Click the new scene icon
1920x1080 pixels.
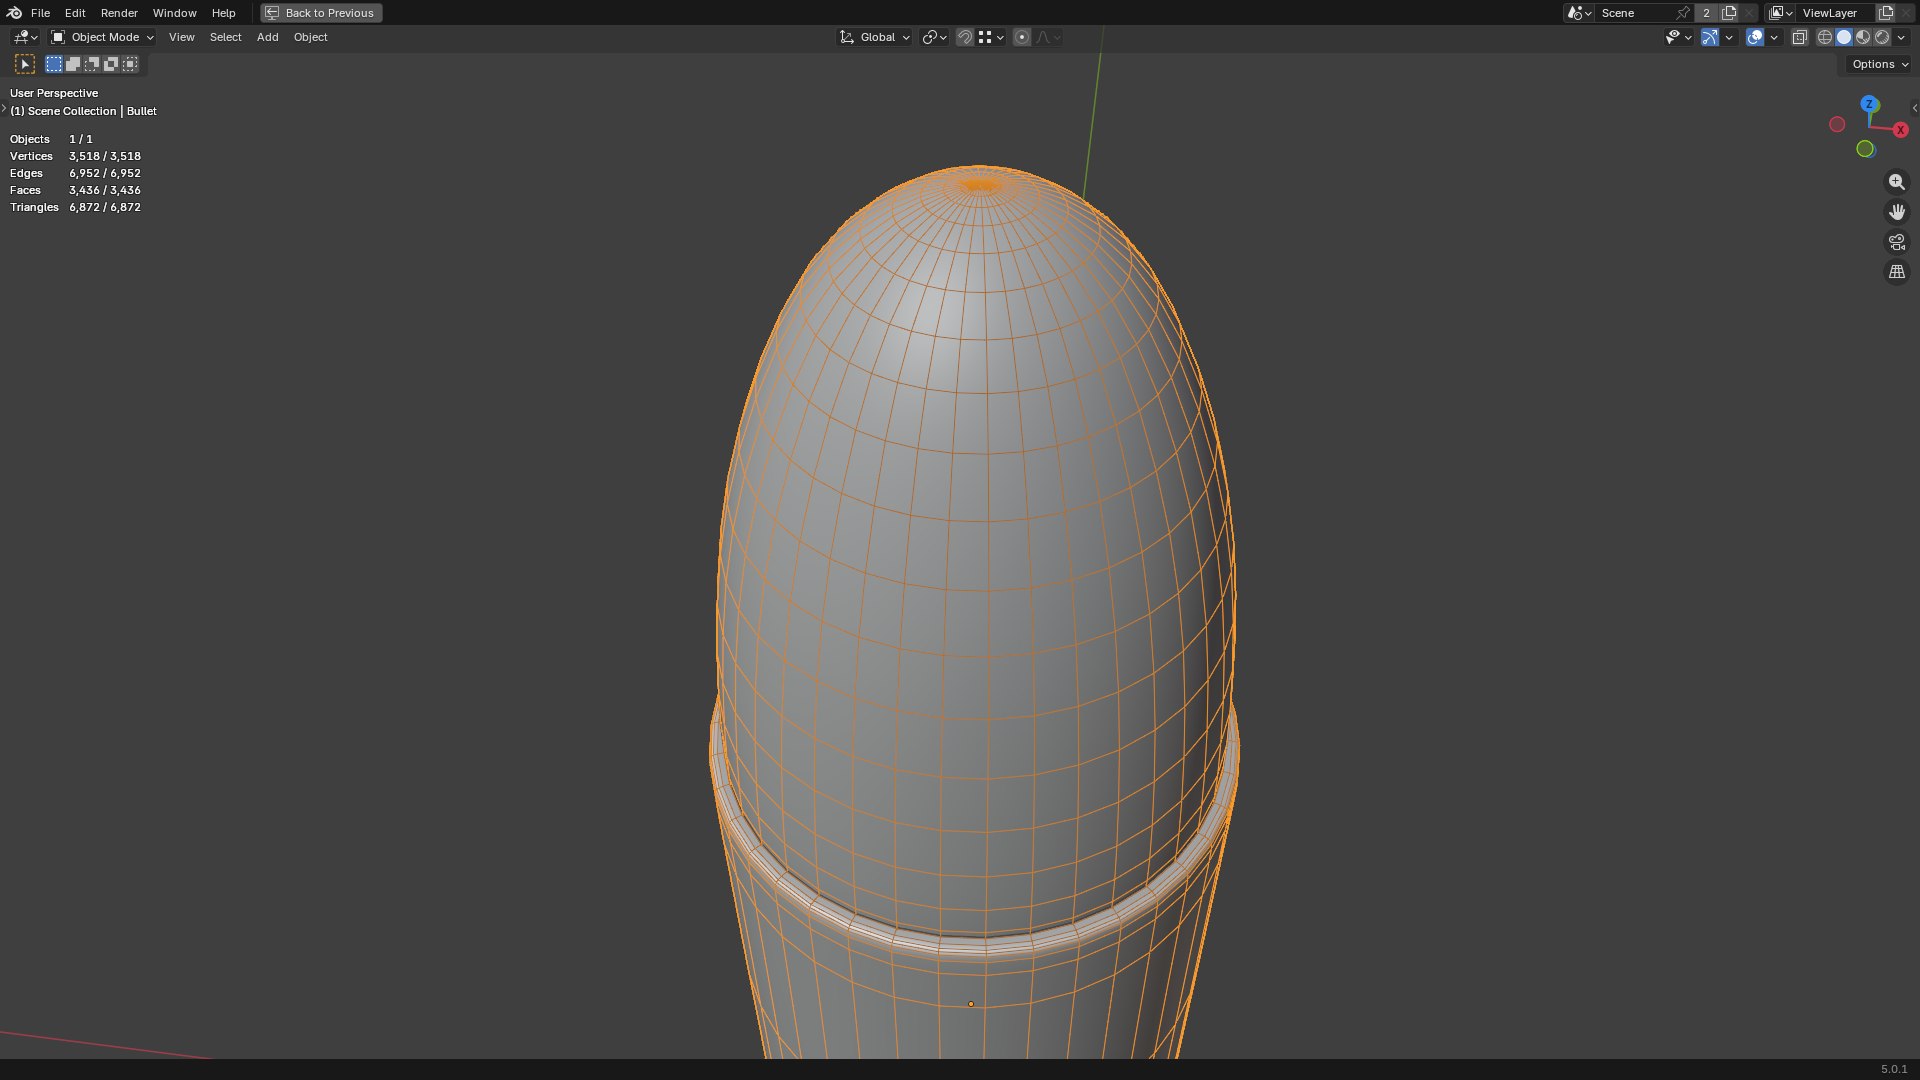click(1729, 13)
